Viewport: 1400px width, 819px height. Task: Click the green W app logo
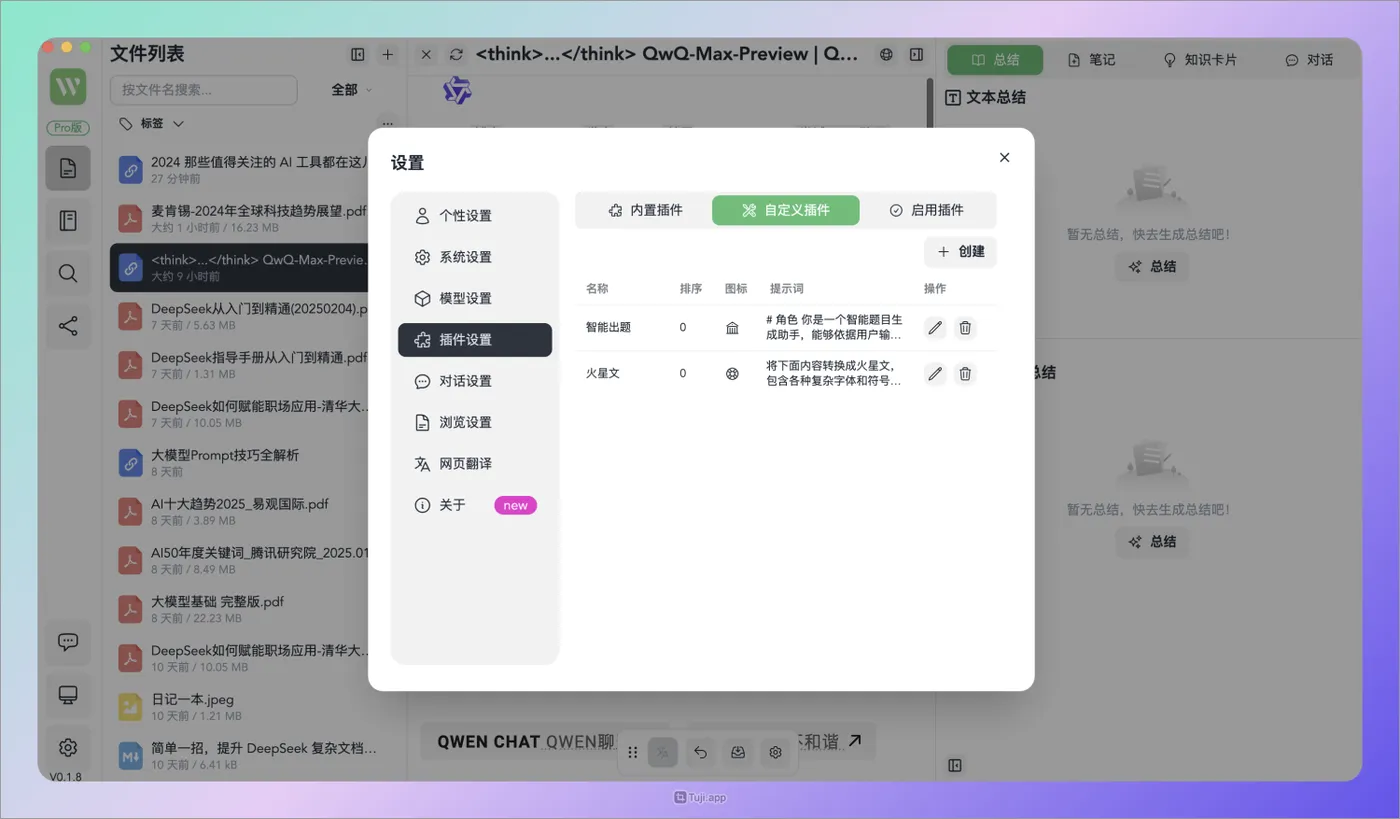[x=68, y=87]
